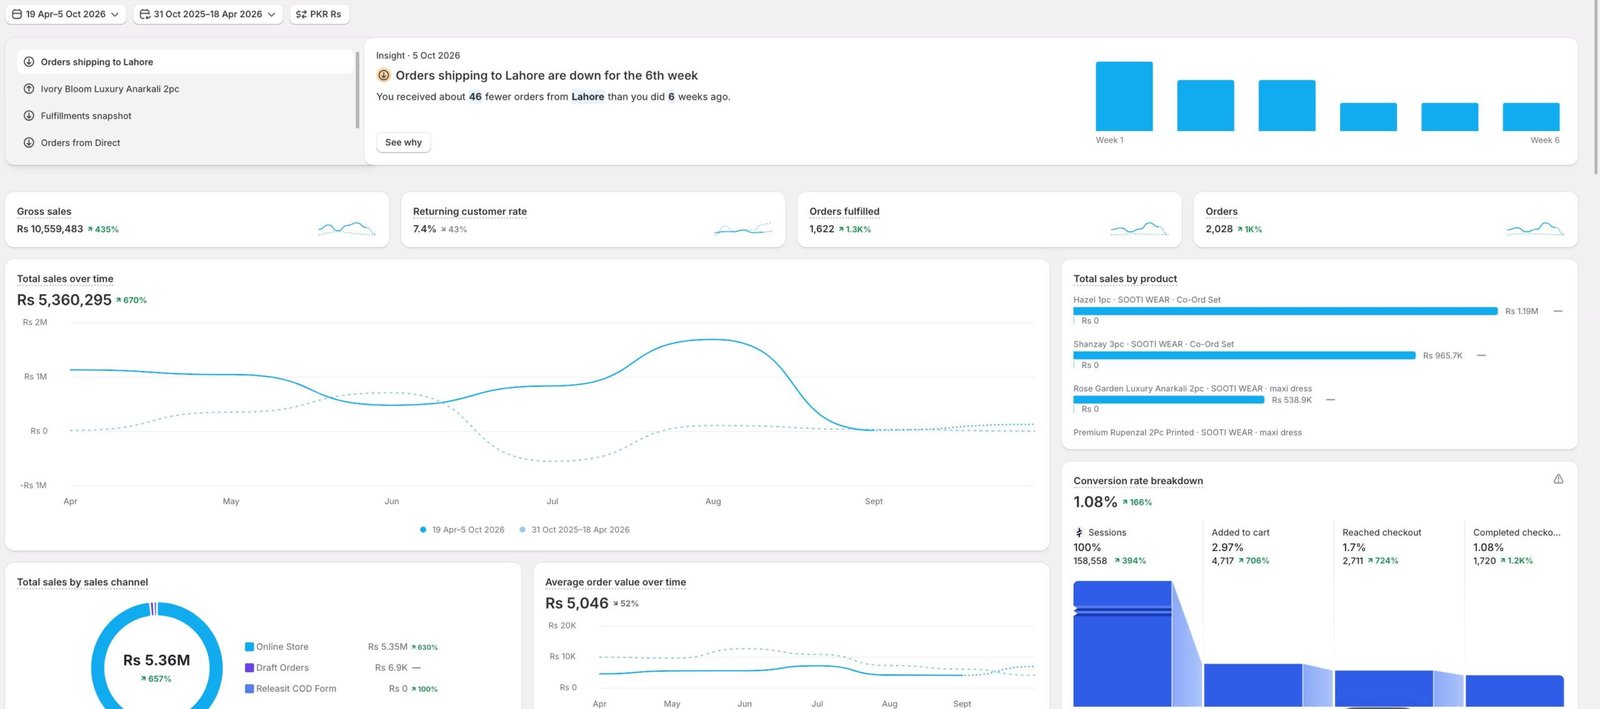The image size is (1600, 709).
Task: Click the comparison calendar icon beside 31 Oct 2025
Action: pyautogui.click(x=144, y=14)
